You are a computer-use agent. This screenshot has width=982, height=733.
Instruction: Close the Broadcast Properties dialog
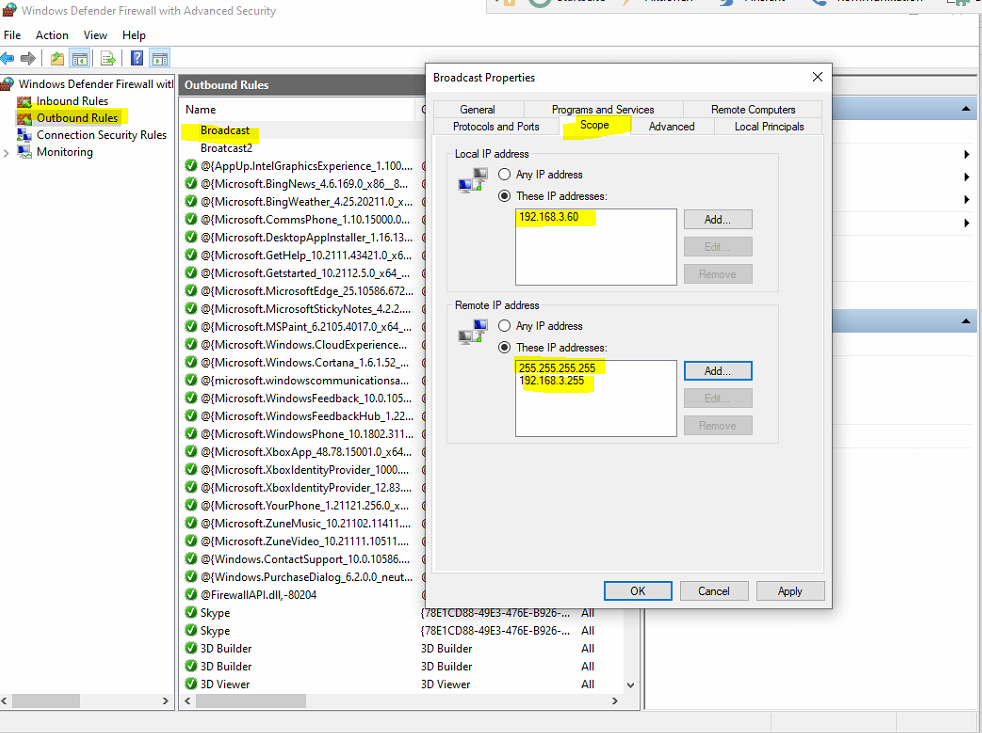[x=817, y=77]
